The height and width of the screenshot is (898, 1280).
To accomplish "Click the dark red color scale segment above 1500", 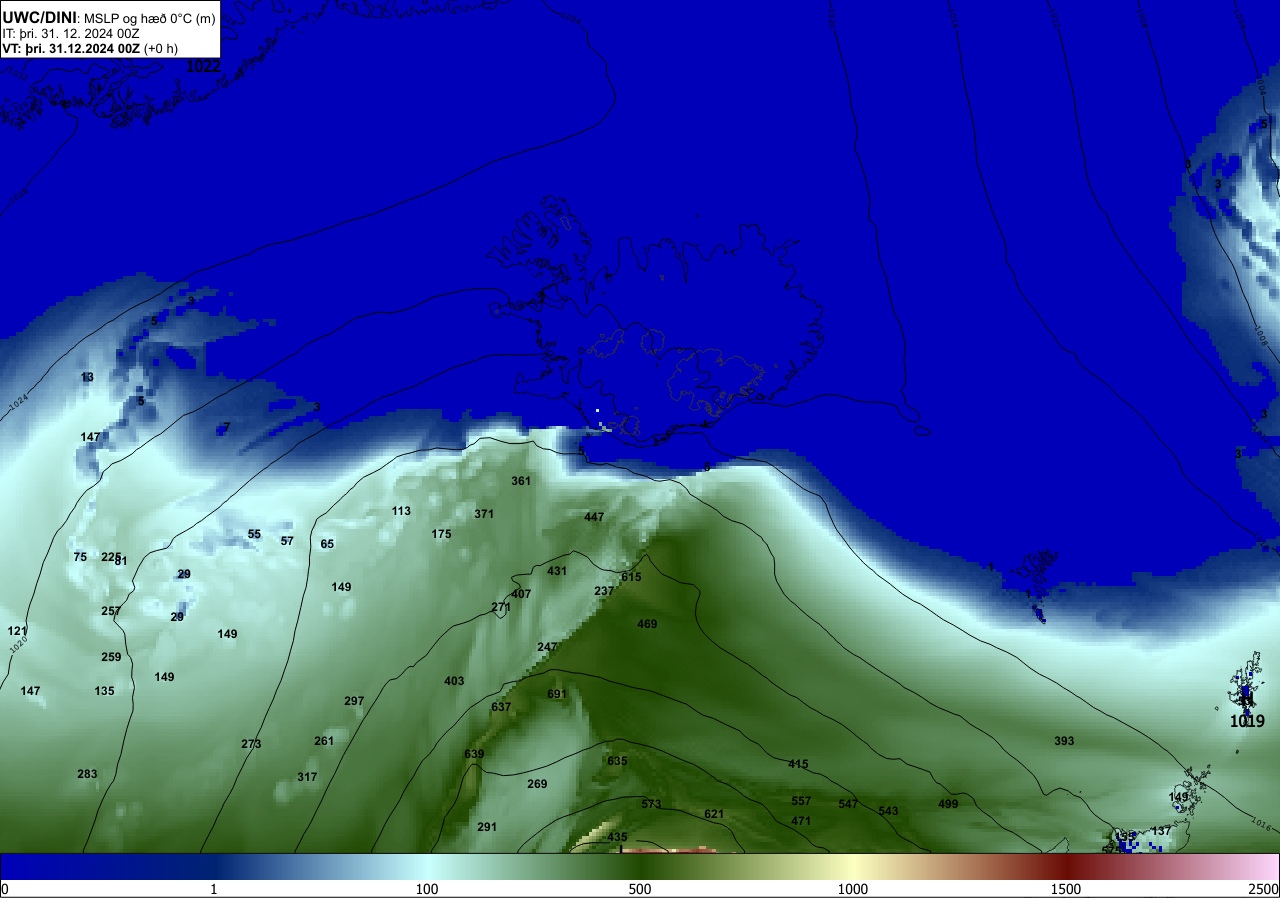I will click(x=1066, y=866).
